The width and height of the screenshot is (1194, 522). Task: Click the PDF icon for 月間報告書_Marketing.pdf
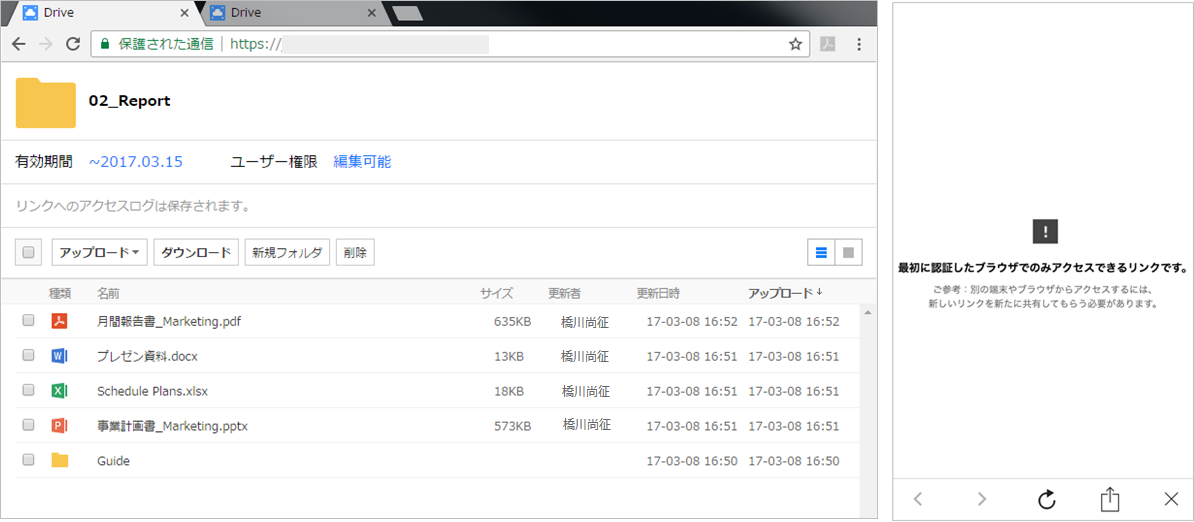(x=59, y=321)
